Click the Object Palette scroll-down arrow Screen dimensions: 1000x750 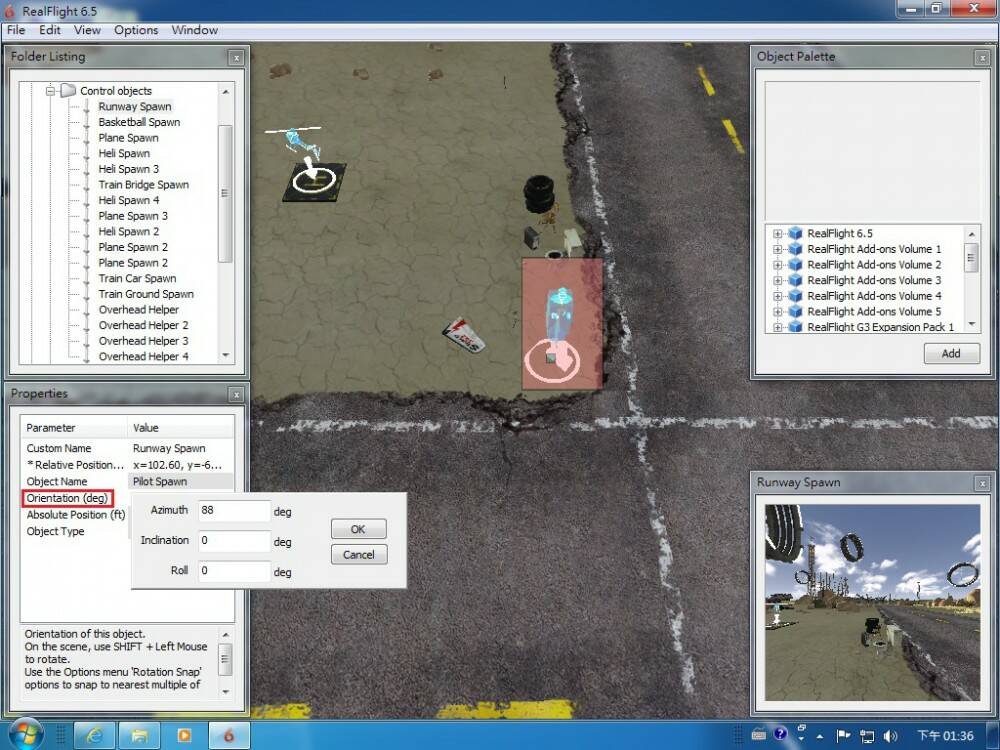[971, 325]
